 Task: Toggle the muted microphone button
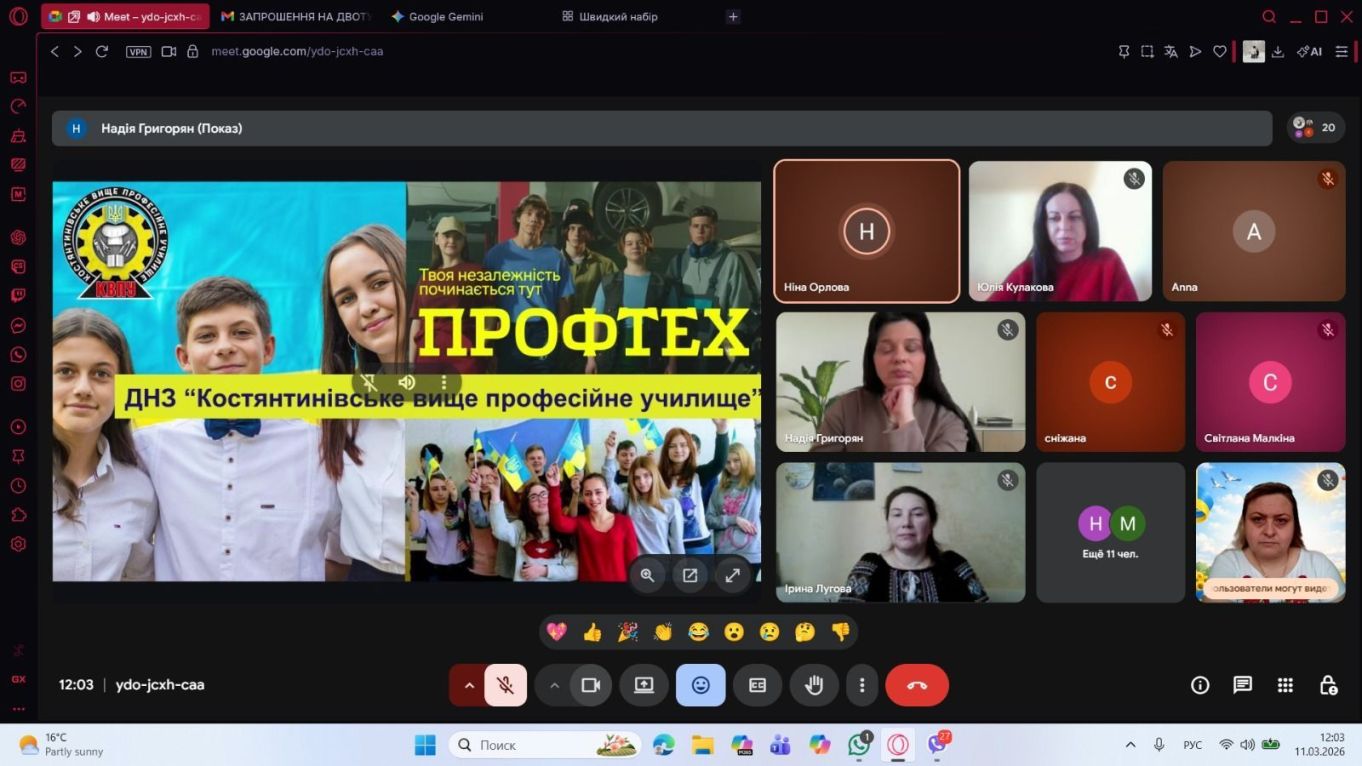click(x=506, y=685)
